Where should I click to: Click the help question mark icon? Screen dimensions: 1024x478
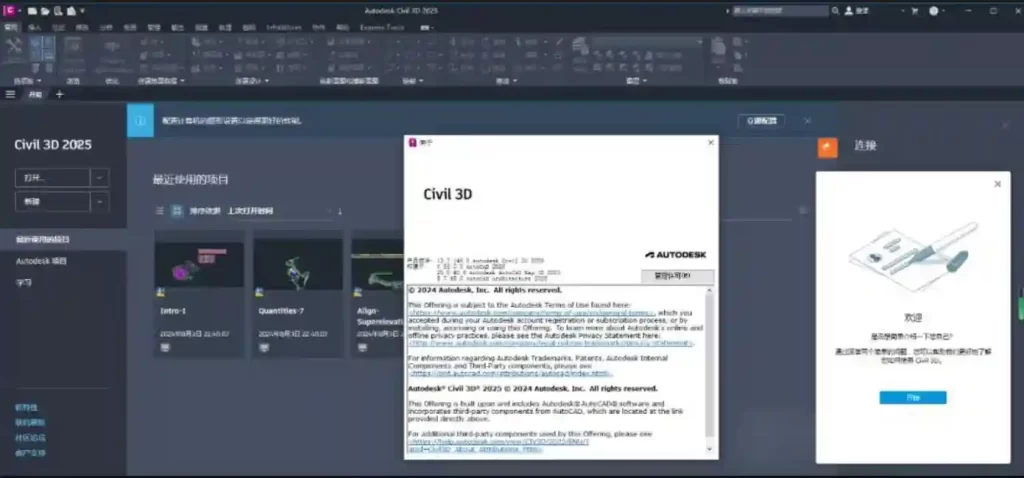[934, 10]
